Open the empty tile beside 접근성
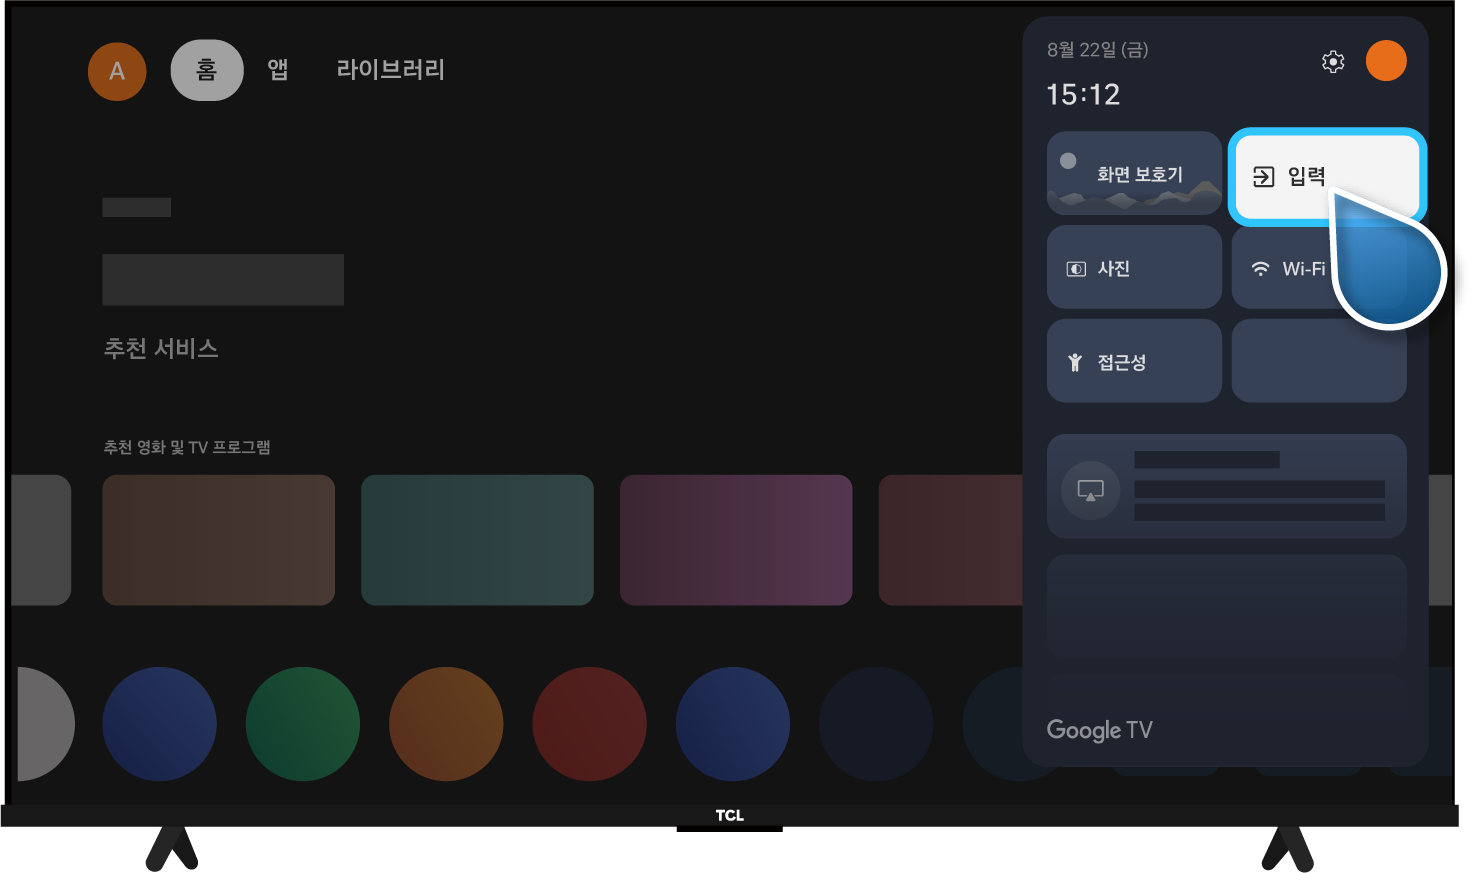Image resolution: width=1478 pixels, height=873 pixels. point(1319,361)
